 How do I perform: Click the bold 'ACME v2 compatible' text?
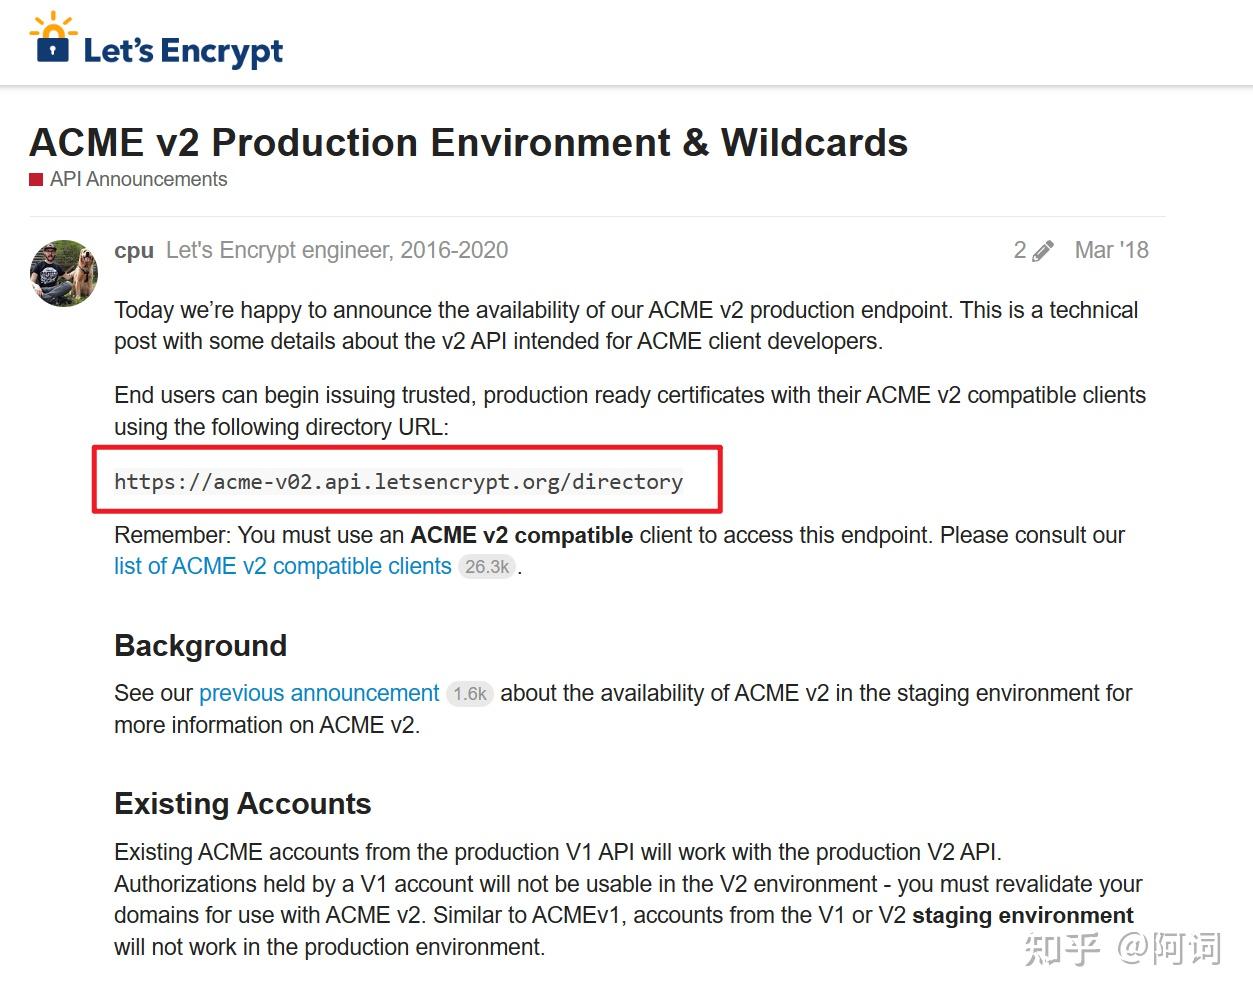[x=521, y=536]
